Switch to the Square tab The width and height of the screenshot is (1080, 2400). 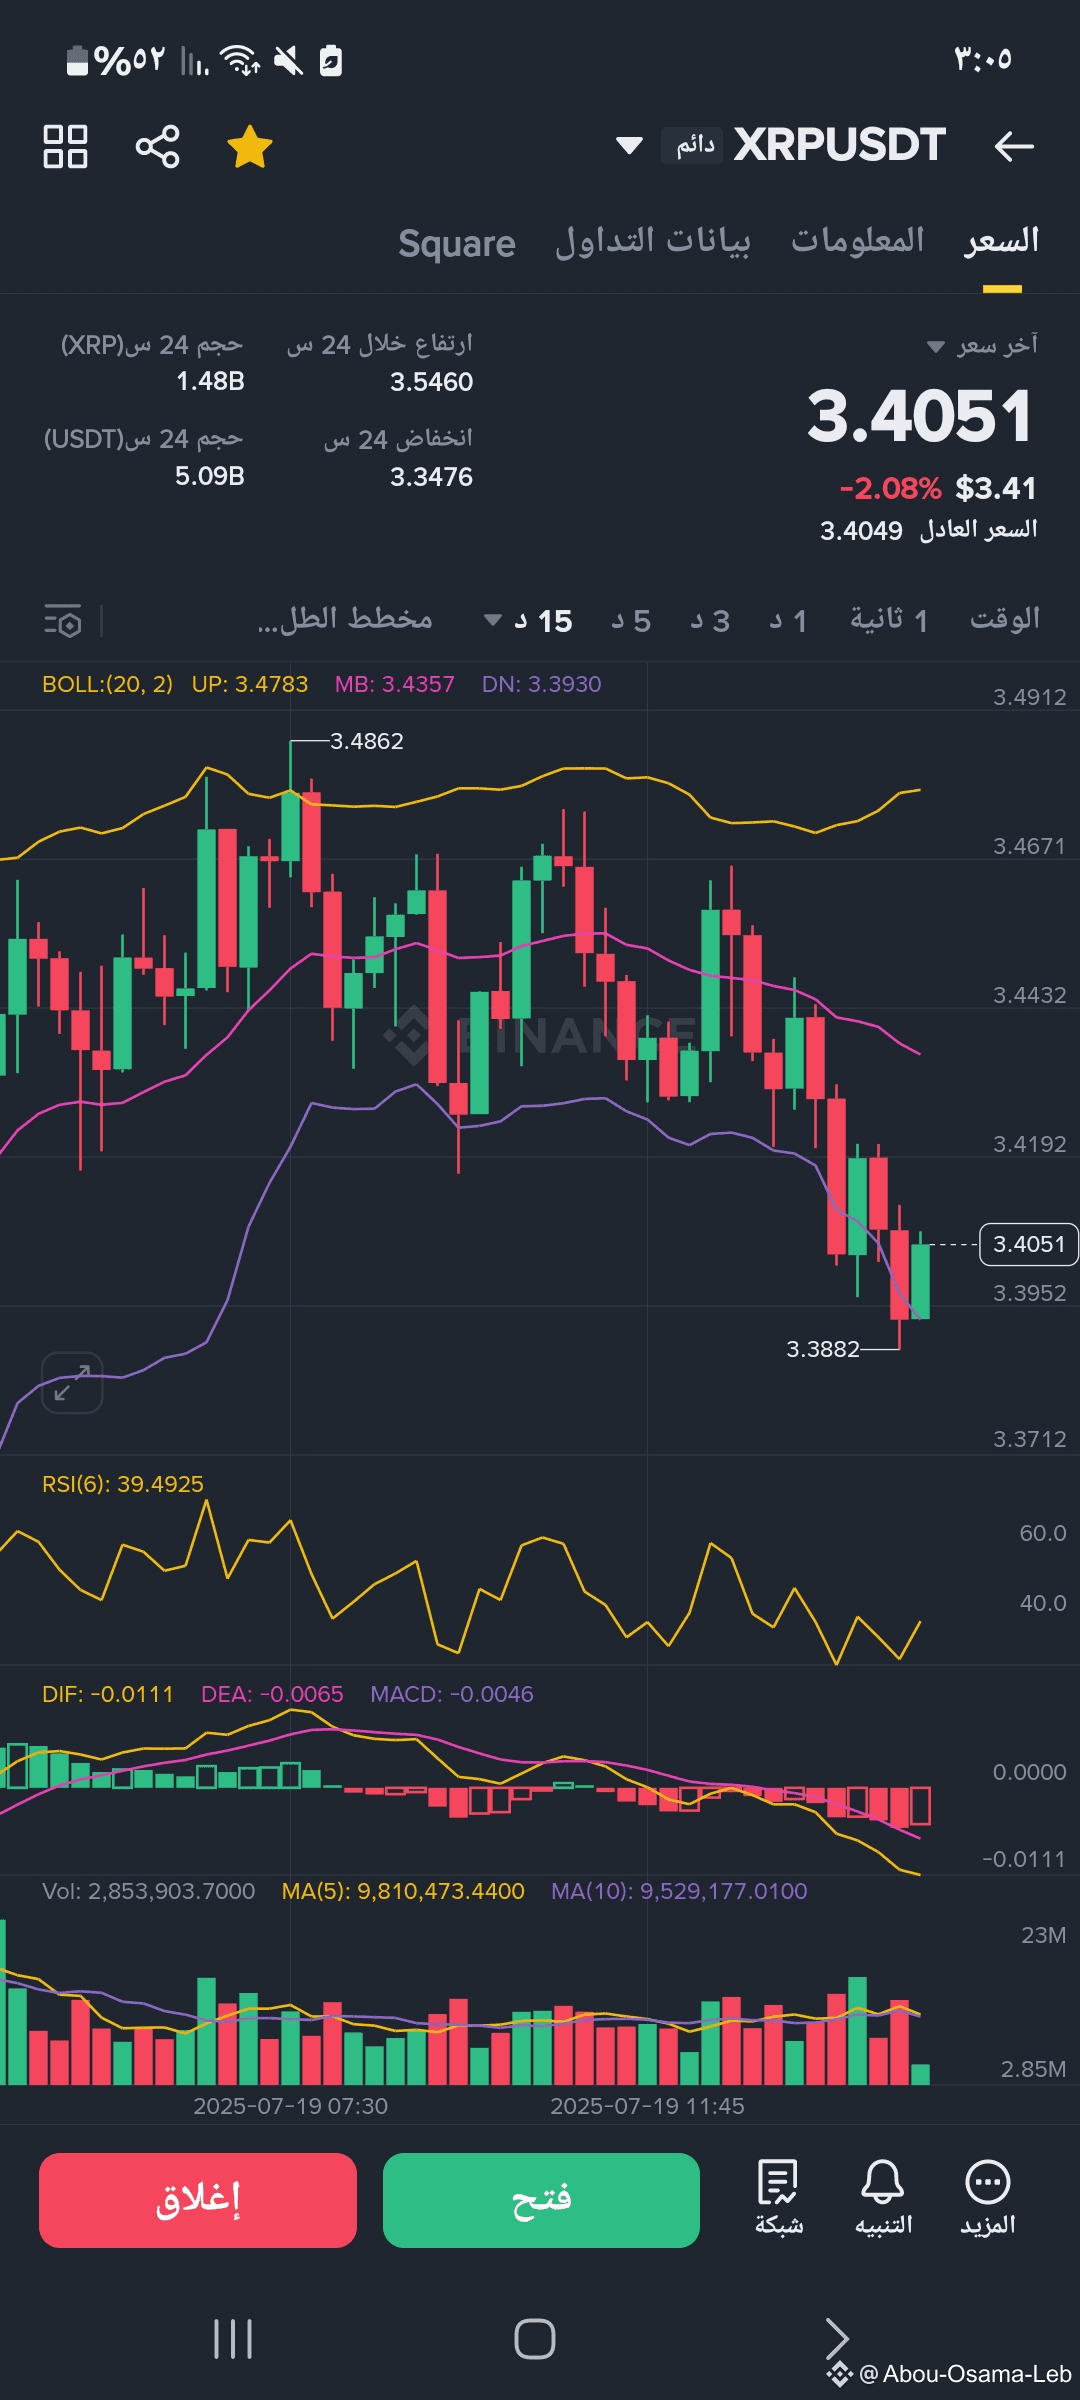[457, 243]
